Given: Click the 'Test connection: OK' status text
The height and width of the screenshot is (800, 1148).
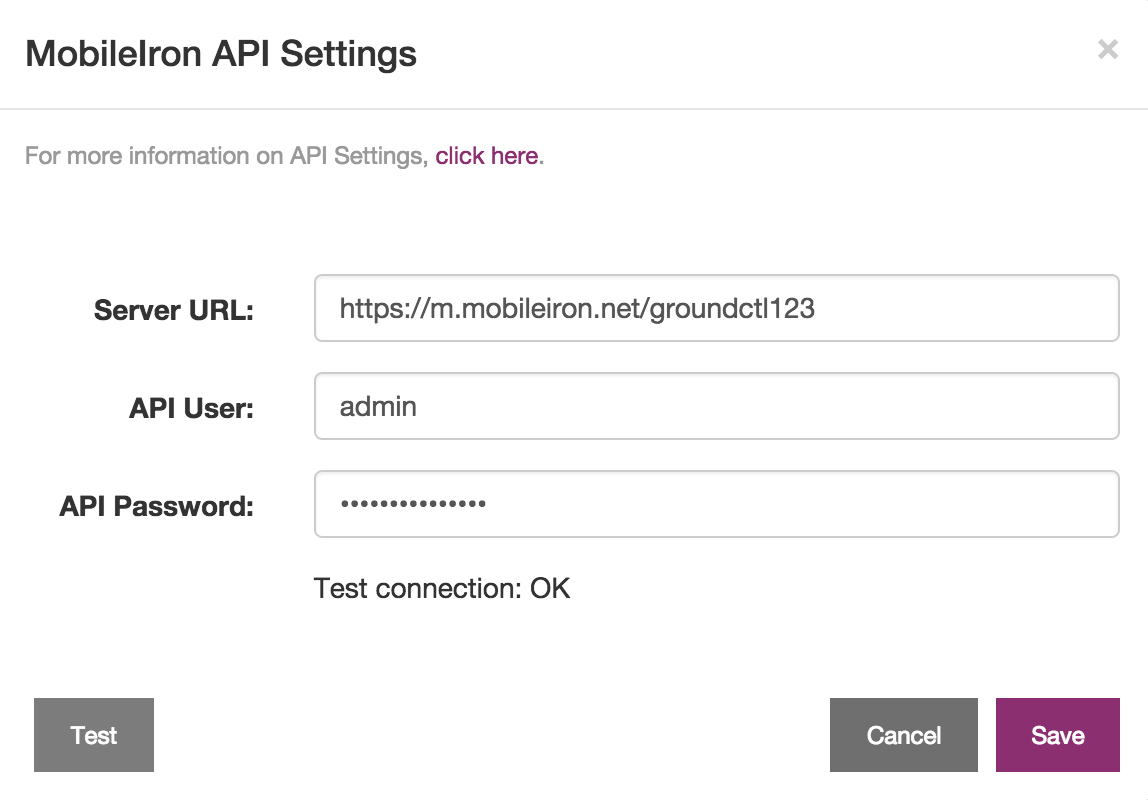Looking at the screenshot, I should click(442, 588).
